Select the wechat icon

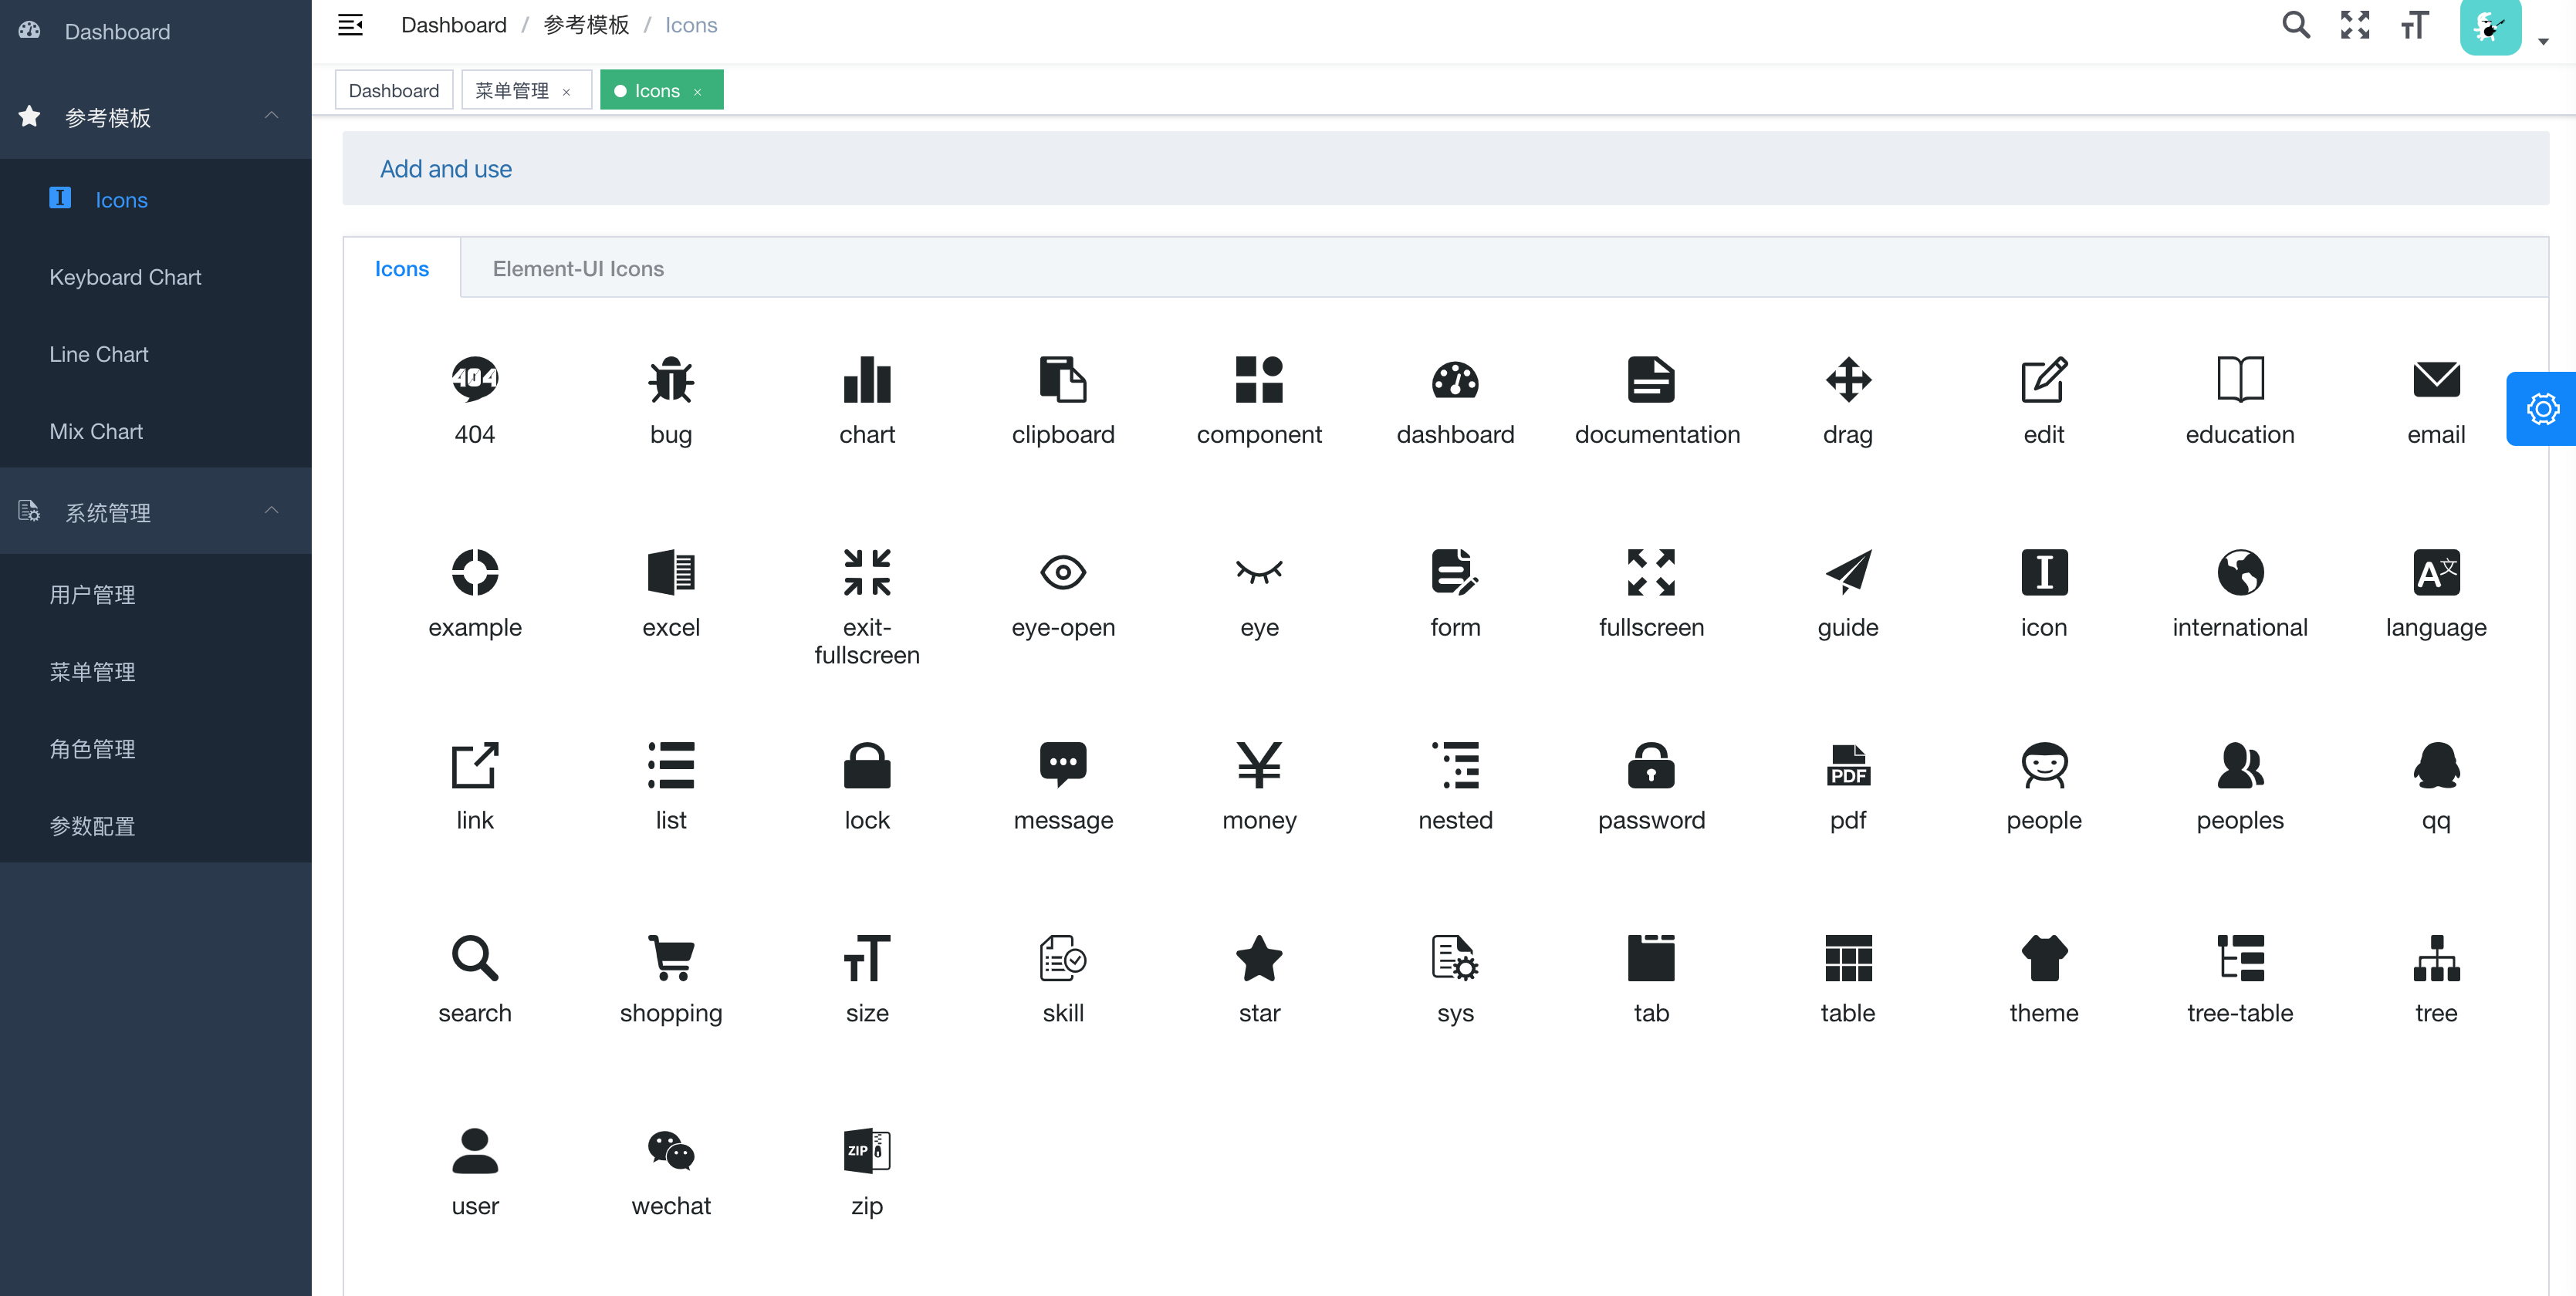671,1151
